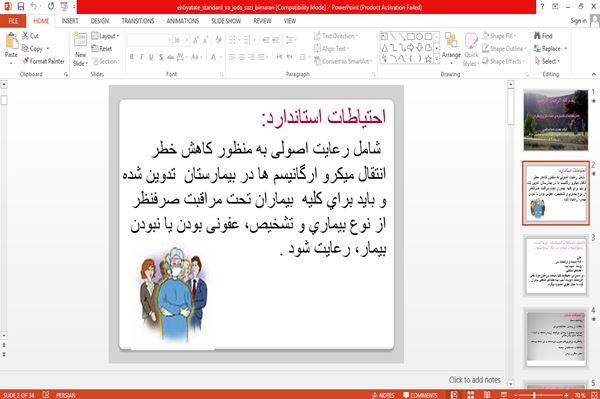This screenshot has width=600, height=399.
Task: Expand the Shape Effects dropdown
Action: (x=524, y=61)
